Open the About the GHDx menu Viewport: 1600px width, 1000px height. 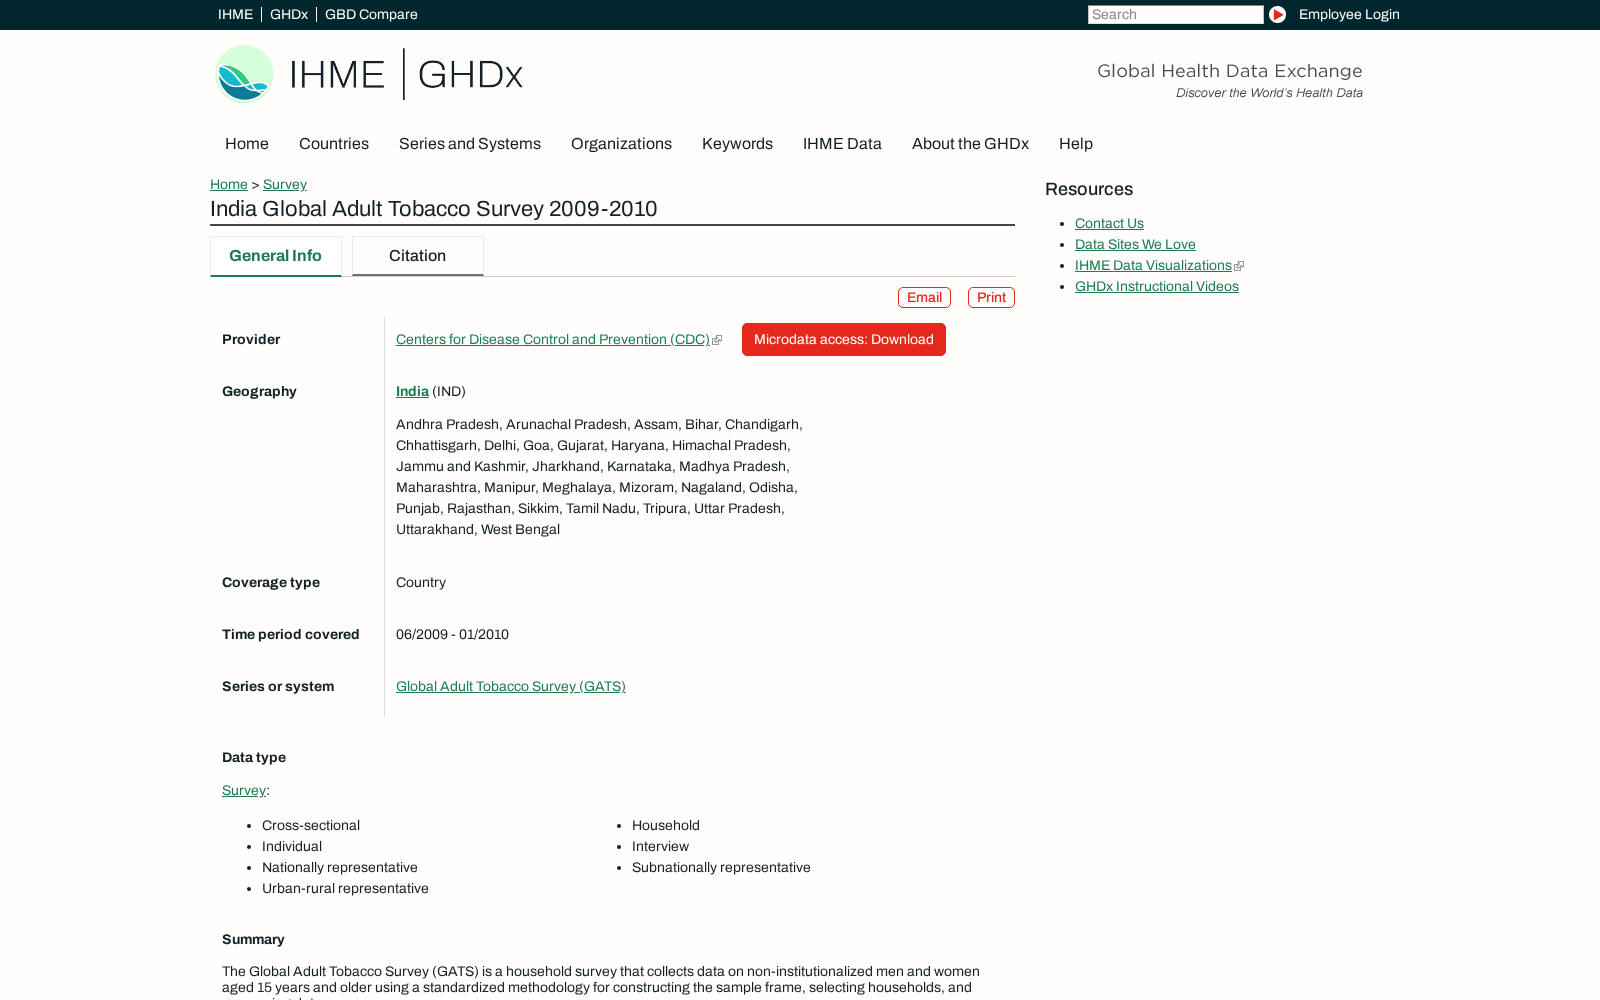tap(970, 144)
